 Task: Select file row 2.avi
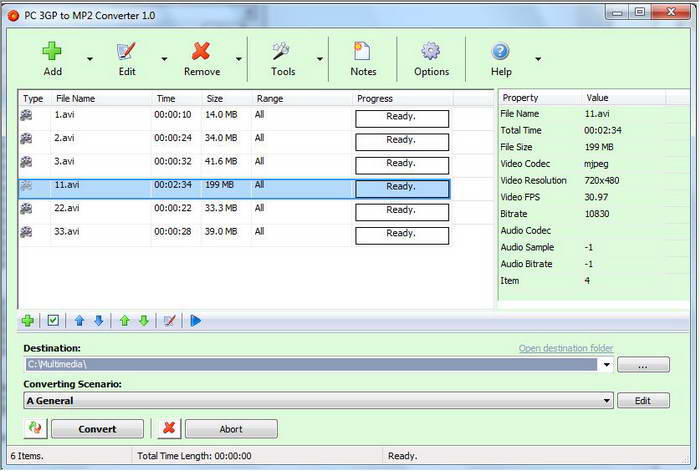pos(234,142)
